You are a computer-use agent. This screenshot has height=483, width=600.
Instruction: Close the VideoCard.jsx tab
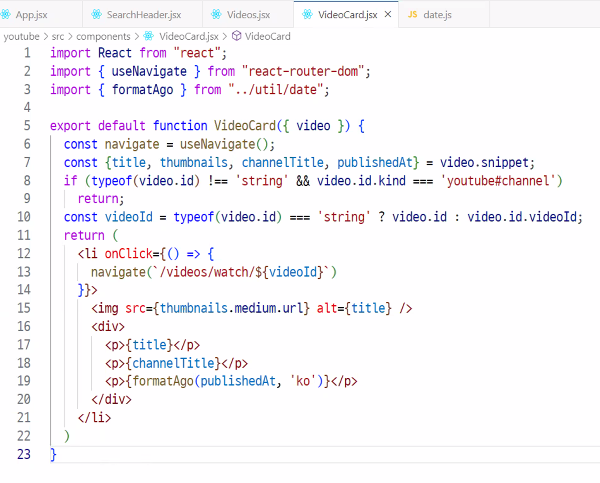388,14
